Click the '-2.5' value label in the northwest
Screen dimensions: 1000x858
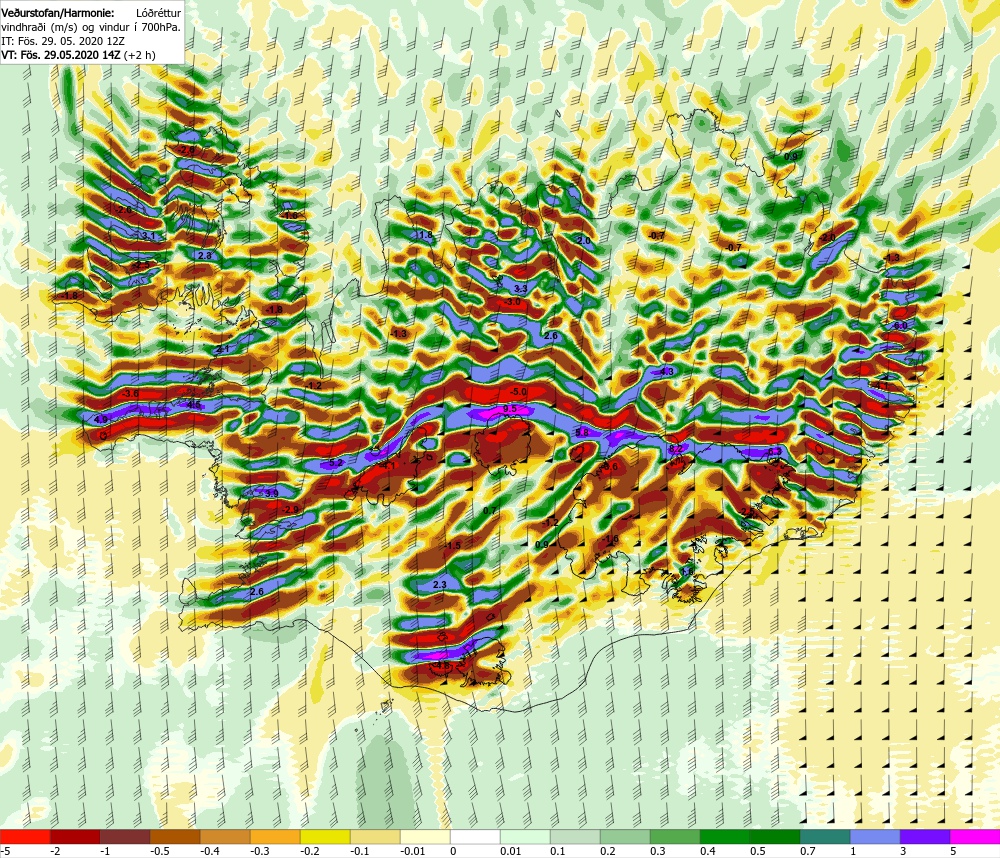141,265
